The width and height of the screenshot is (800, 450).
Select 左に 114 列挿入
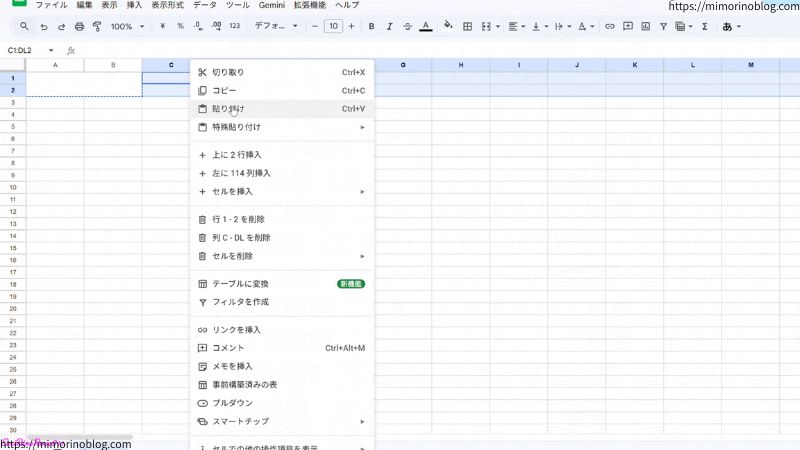point(282,173)
